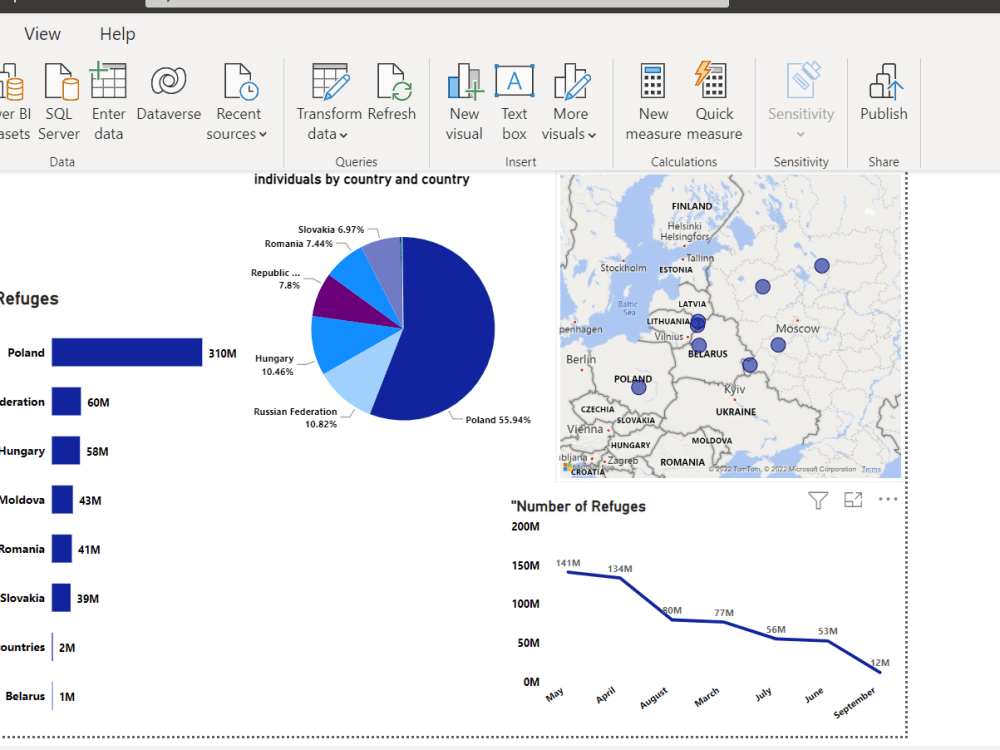Click the filter icon on line chart
This screenshot has height=750, width=1000.
point(818,500)
